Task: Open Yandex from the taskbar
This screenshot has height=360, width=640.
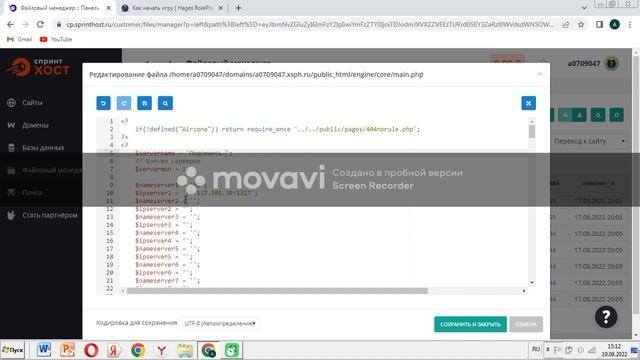Action: tap(114, 350)
